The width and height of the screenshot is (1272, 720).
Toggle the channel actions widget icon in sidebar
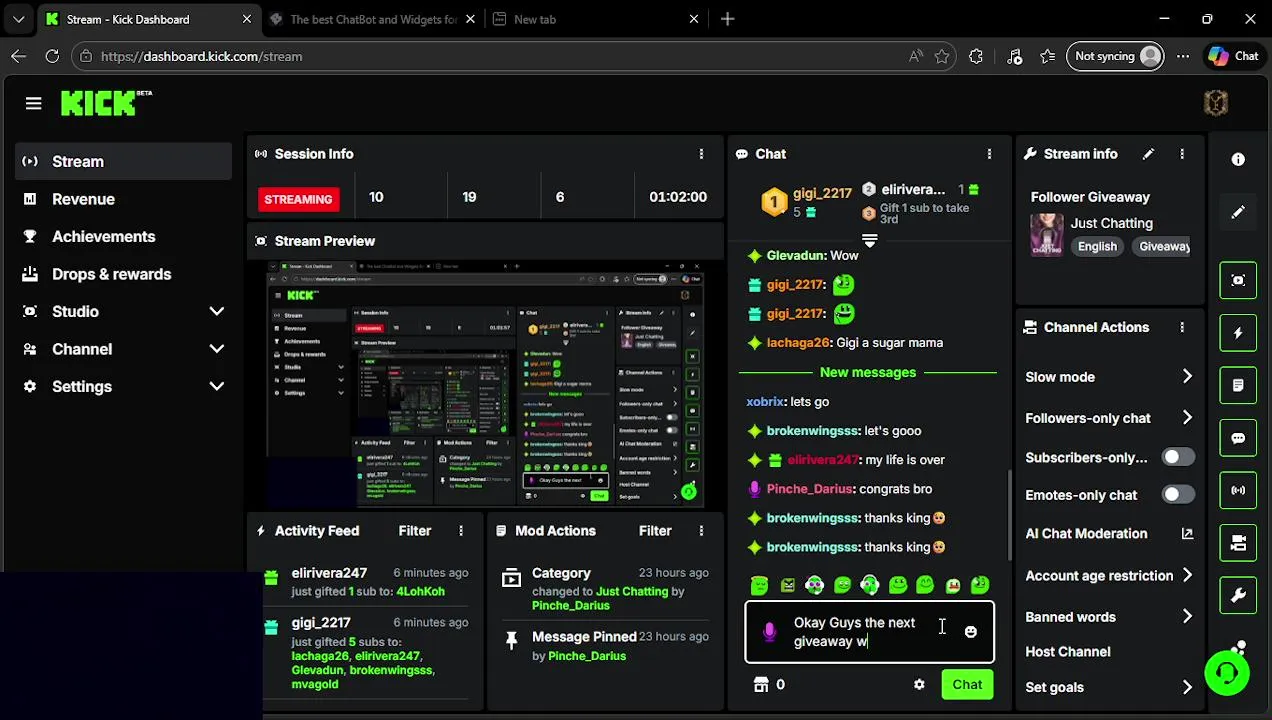pos(1238,543)
